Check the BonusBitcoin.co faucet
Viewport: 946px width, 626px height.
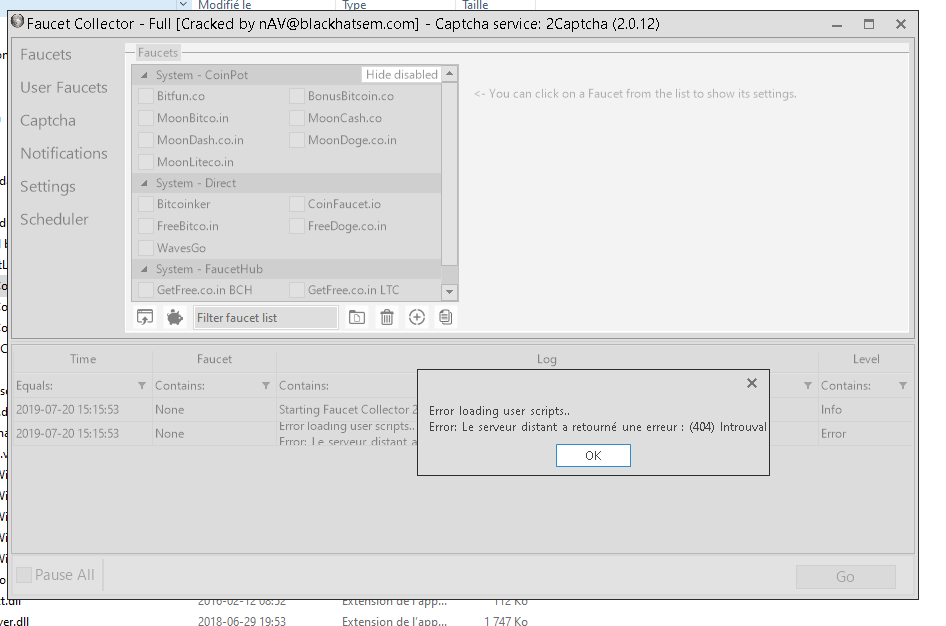[296, 96]
